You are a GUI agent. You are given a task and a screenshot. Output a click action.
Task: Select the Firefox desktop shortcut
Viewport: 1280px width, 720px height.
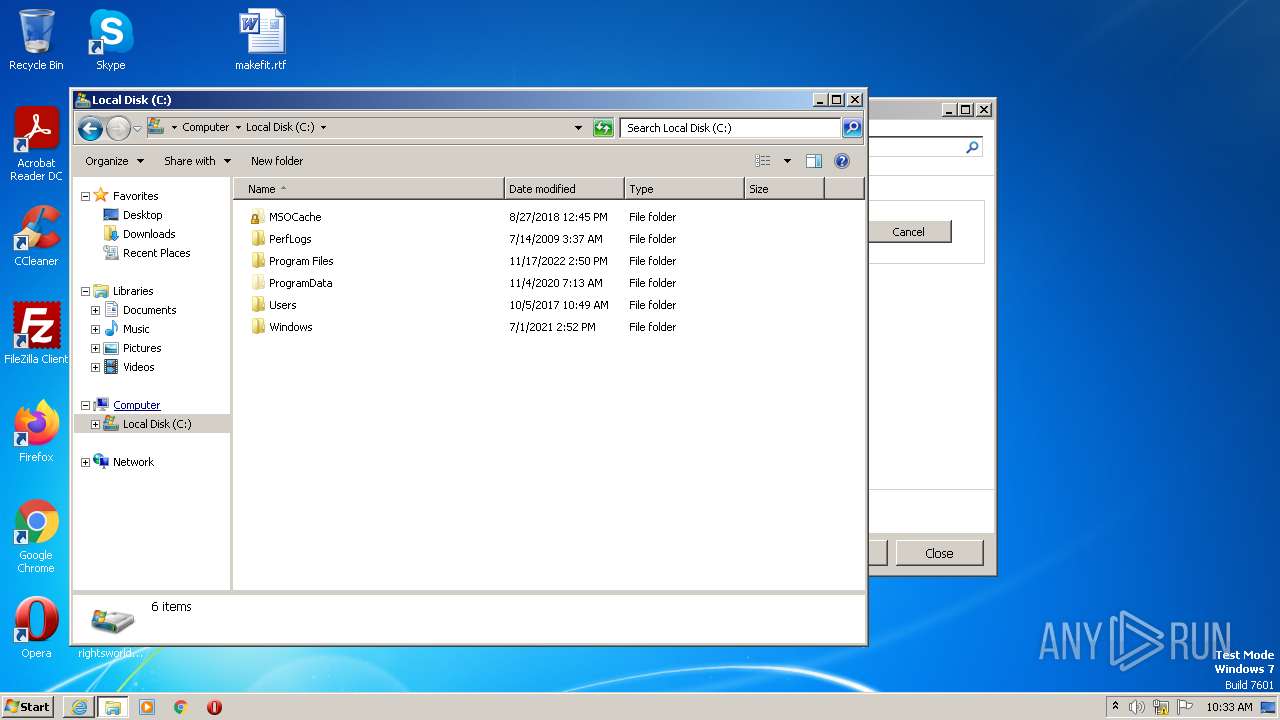pyautogui.click(x=36, y=432)
